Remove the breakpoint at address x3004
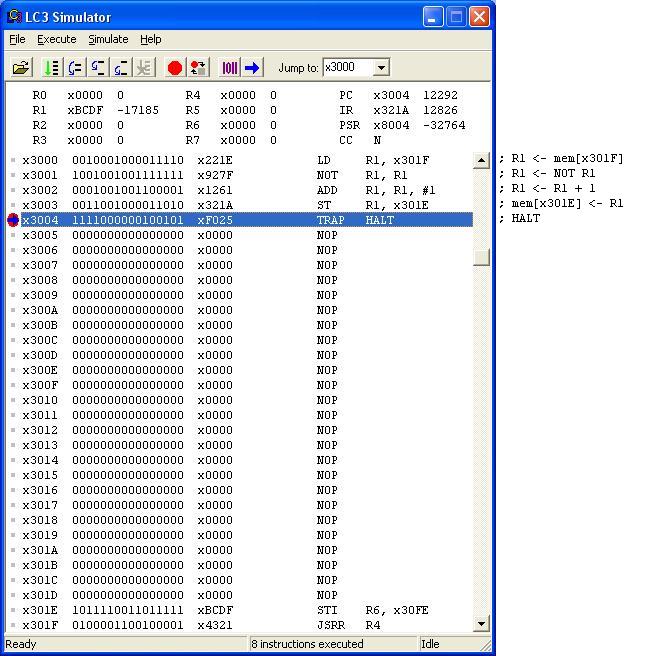The width and height of the screenshot is (663, 656). [x=13, y=220]
